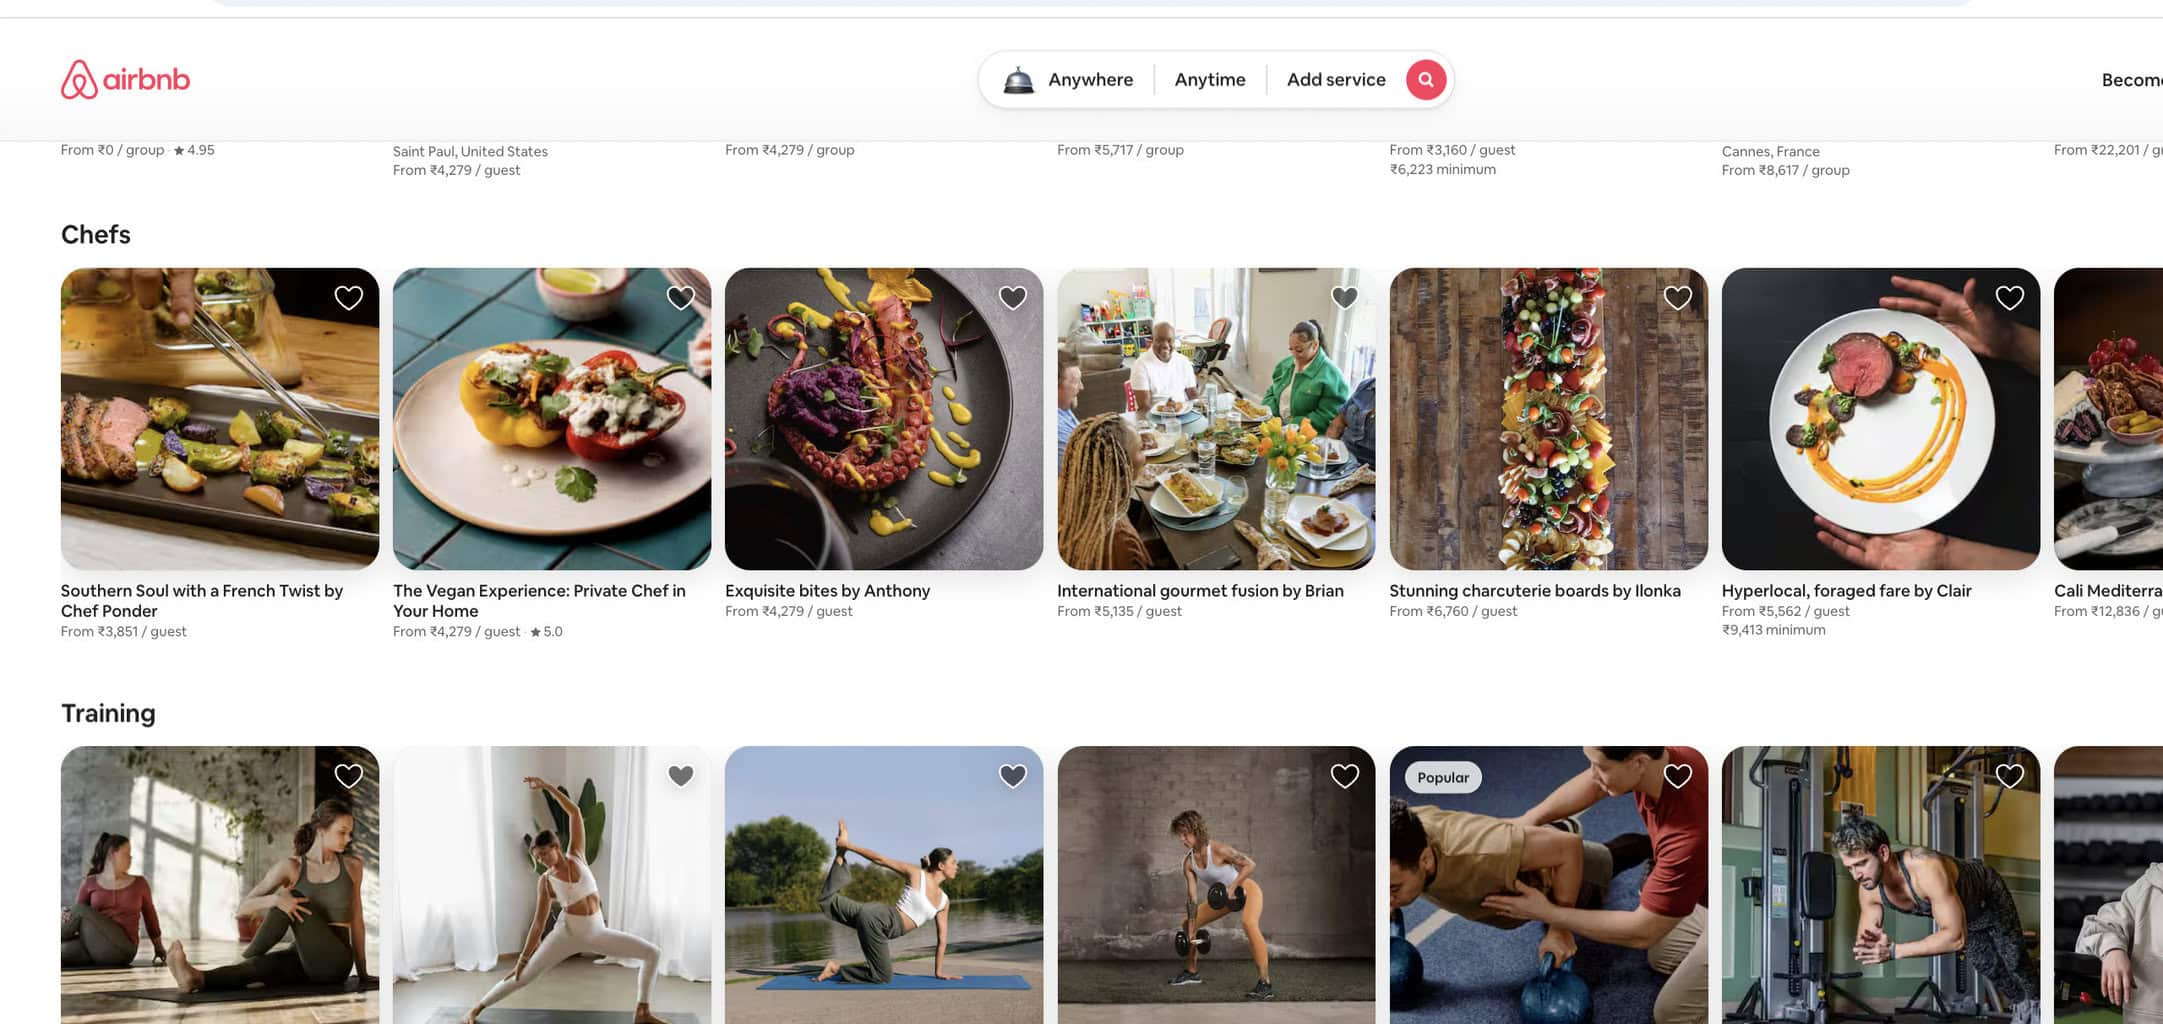Open Southern Soul with a French Twist title

(x=202, y=601)
